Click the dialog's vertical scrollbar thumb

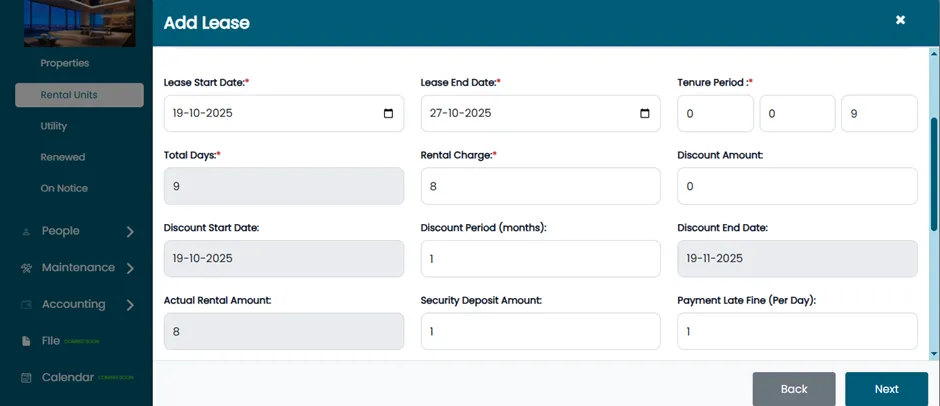[934, 173]
